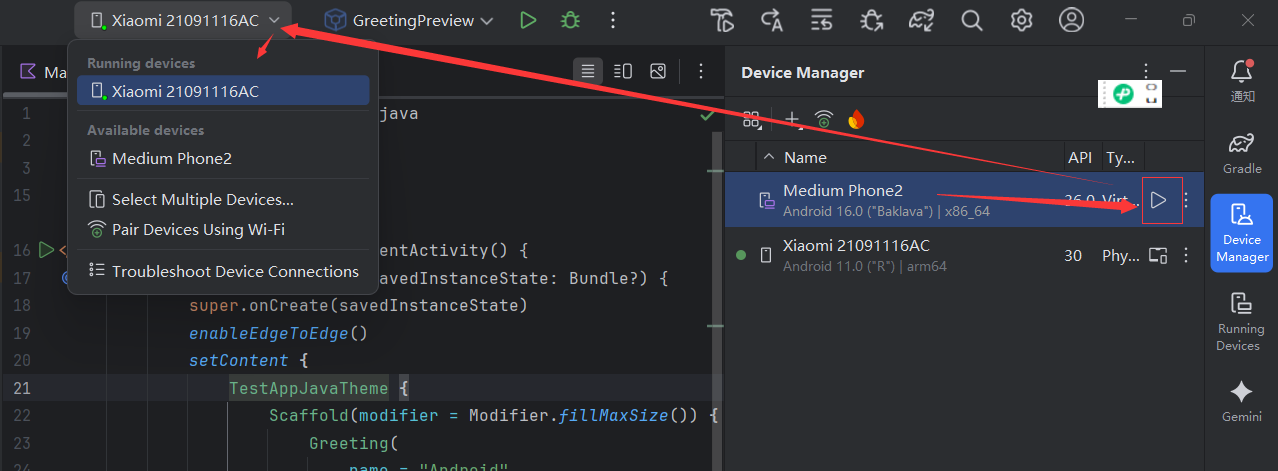Open Firebase flame icon in Device Manager
Viewport: 1278px width, 471px height.
856,119
